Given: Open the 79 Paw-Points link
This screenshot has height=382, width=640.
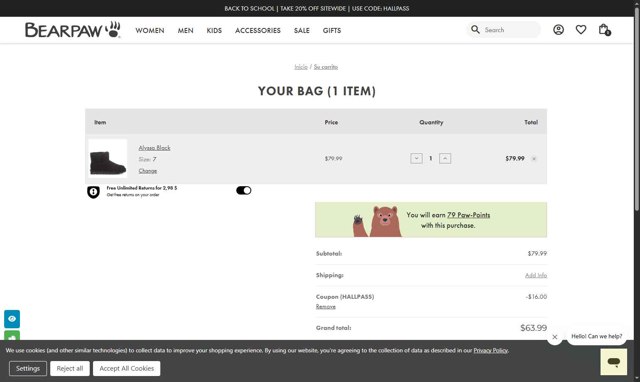Looking at the screenshot, I should (x=469, y=215).
